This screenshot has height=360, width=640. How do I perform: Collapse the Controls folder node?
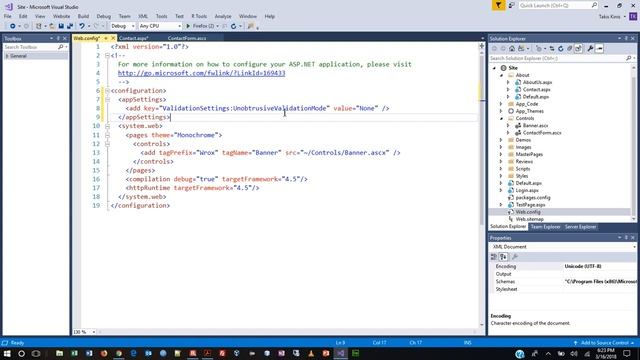click(x=502, y=118)
